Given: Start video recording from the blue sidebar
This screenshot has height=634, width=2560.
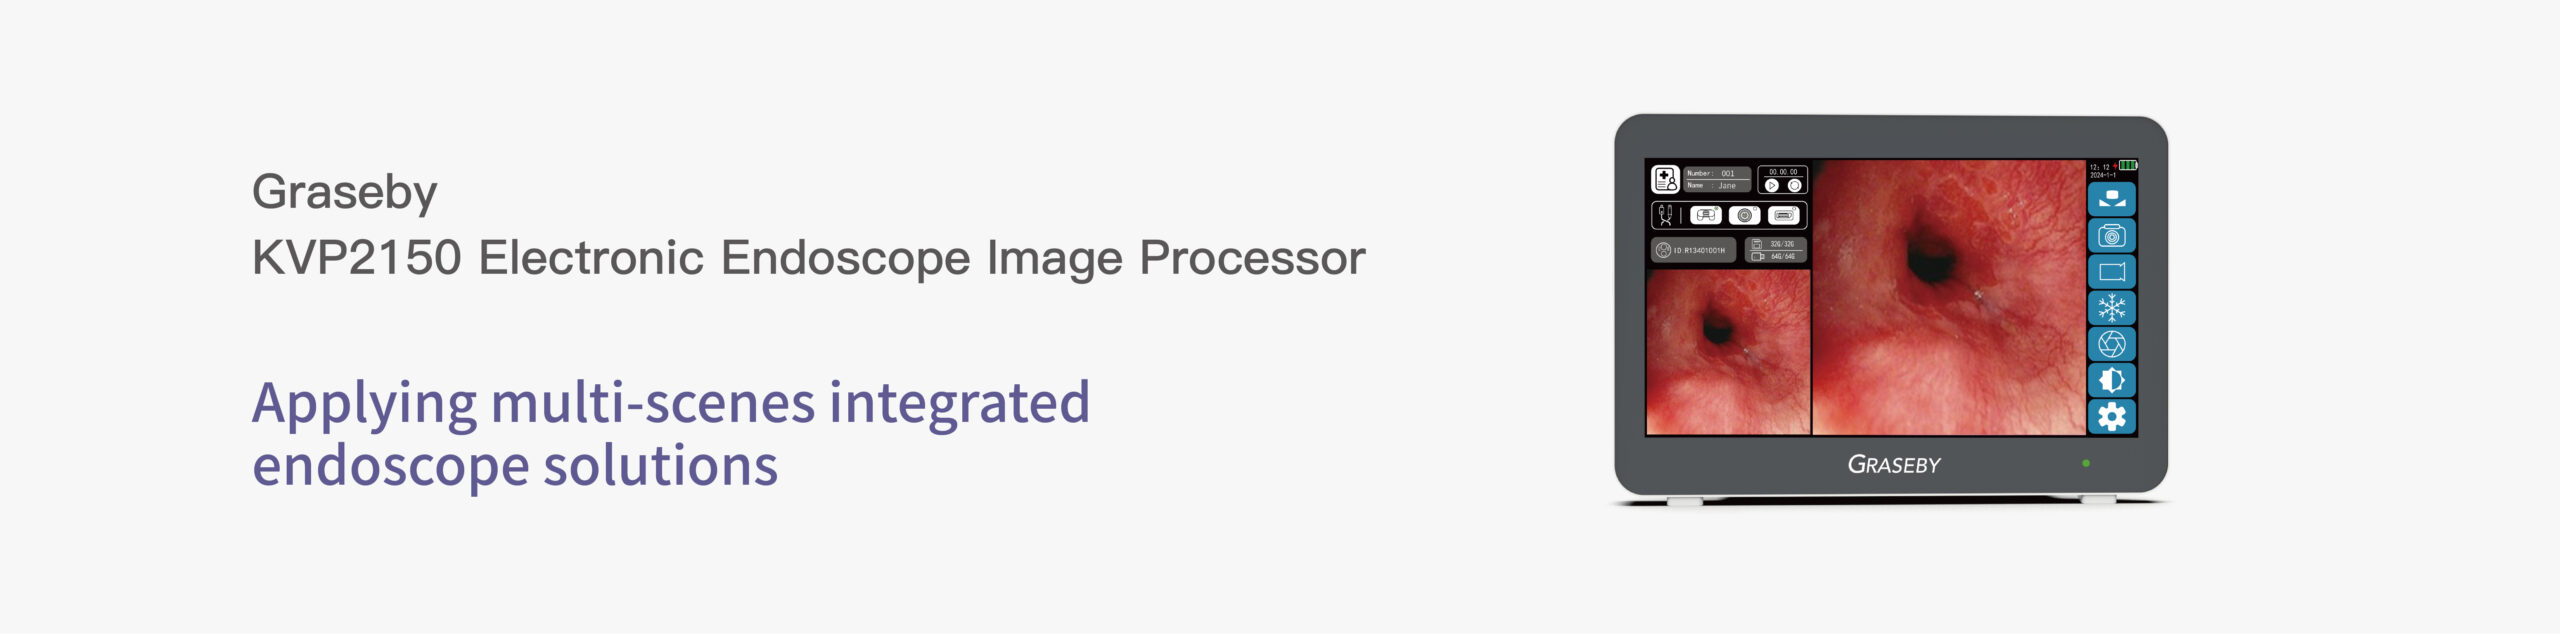Looking at the screenshot, I should [x=2112, y=272].
